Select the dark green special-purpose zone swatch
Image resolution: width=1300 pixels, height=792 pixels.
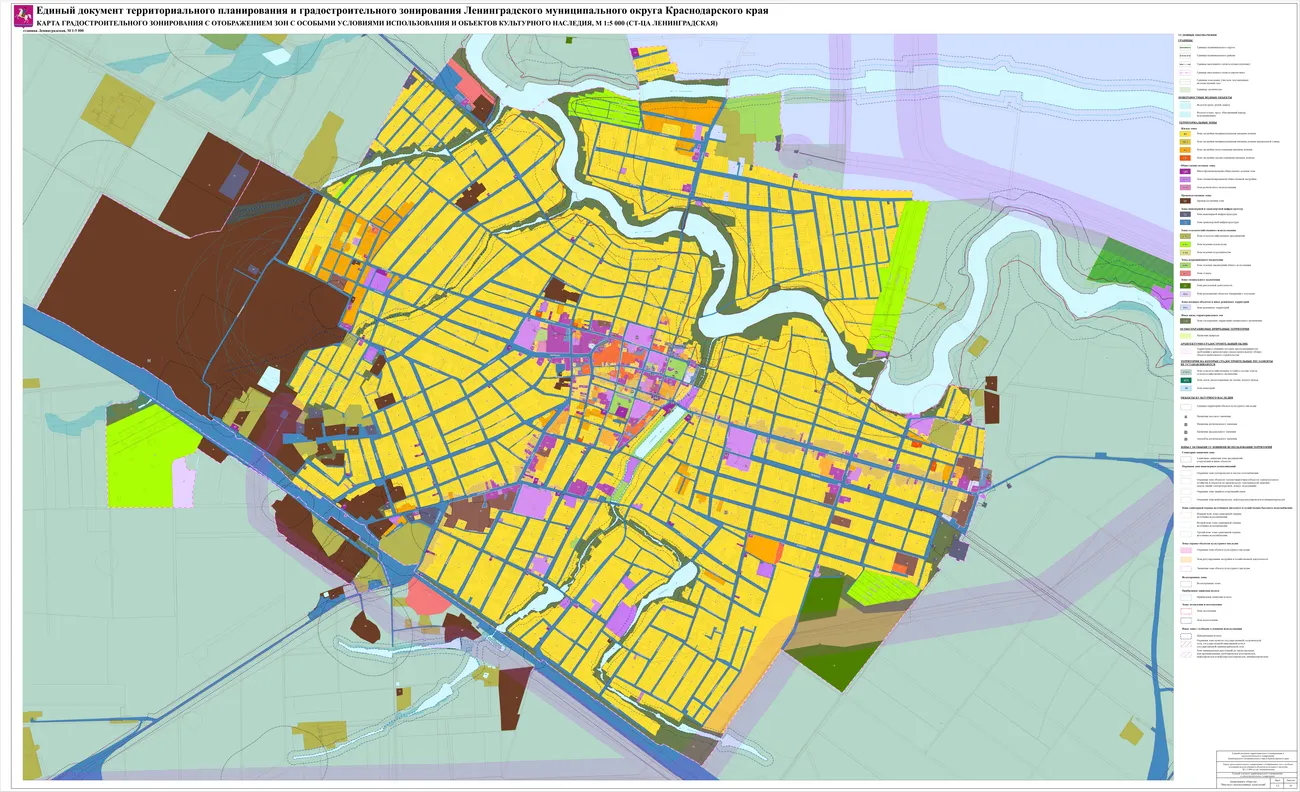coord(1185,286)
